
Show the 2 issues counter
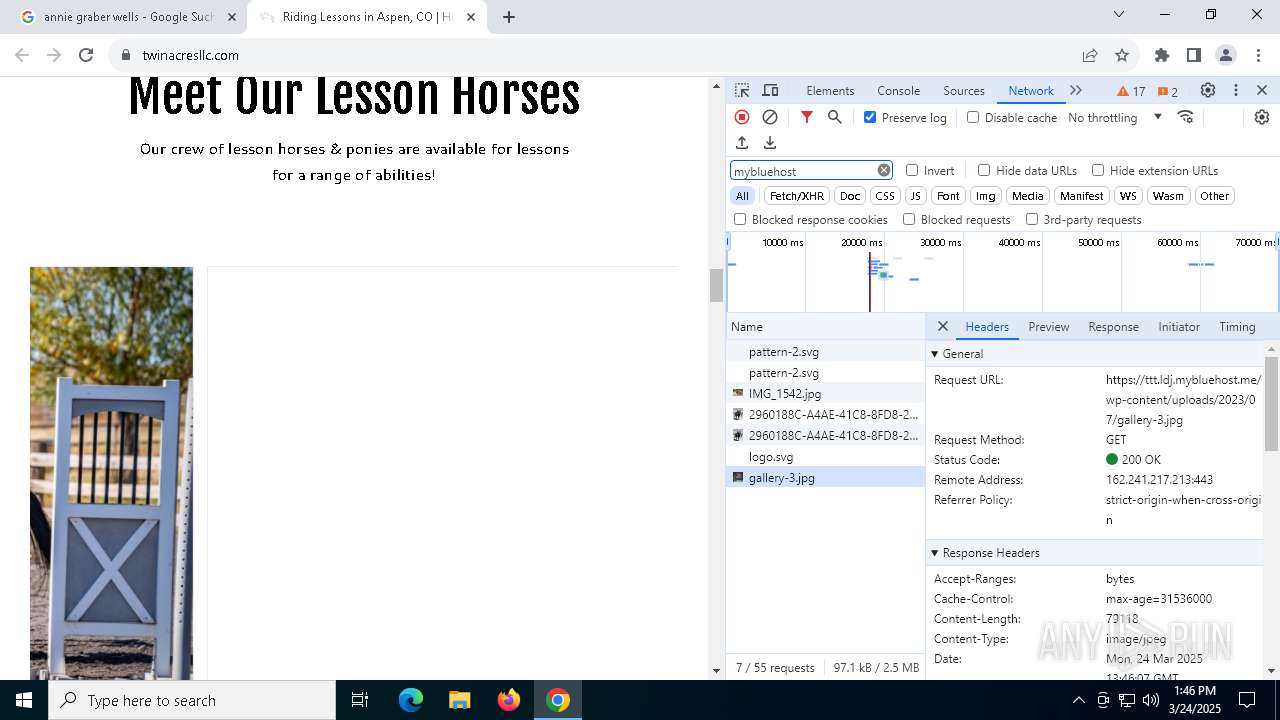(1168, 91)
